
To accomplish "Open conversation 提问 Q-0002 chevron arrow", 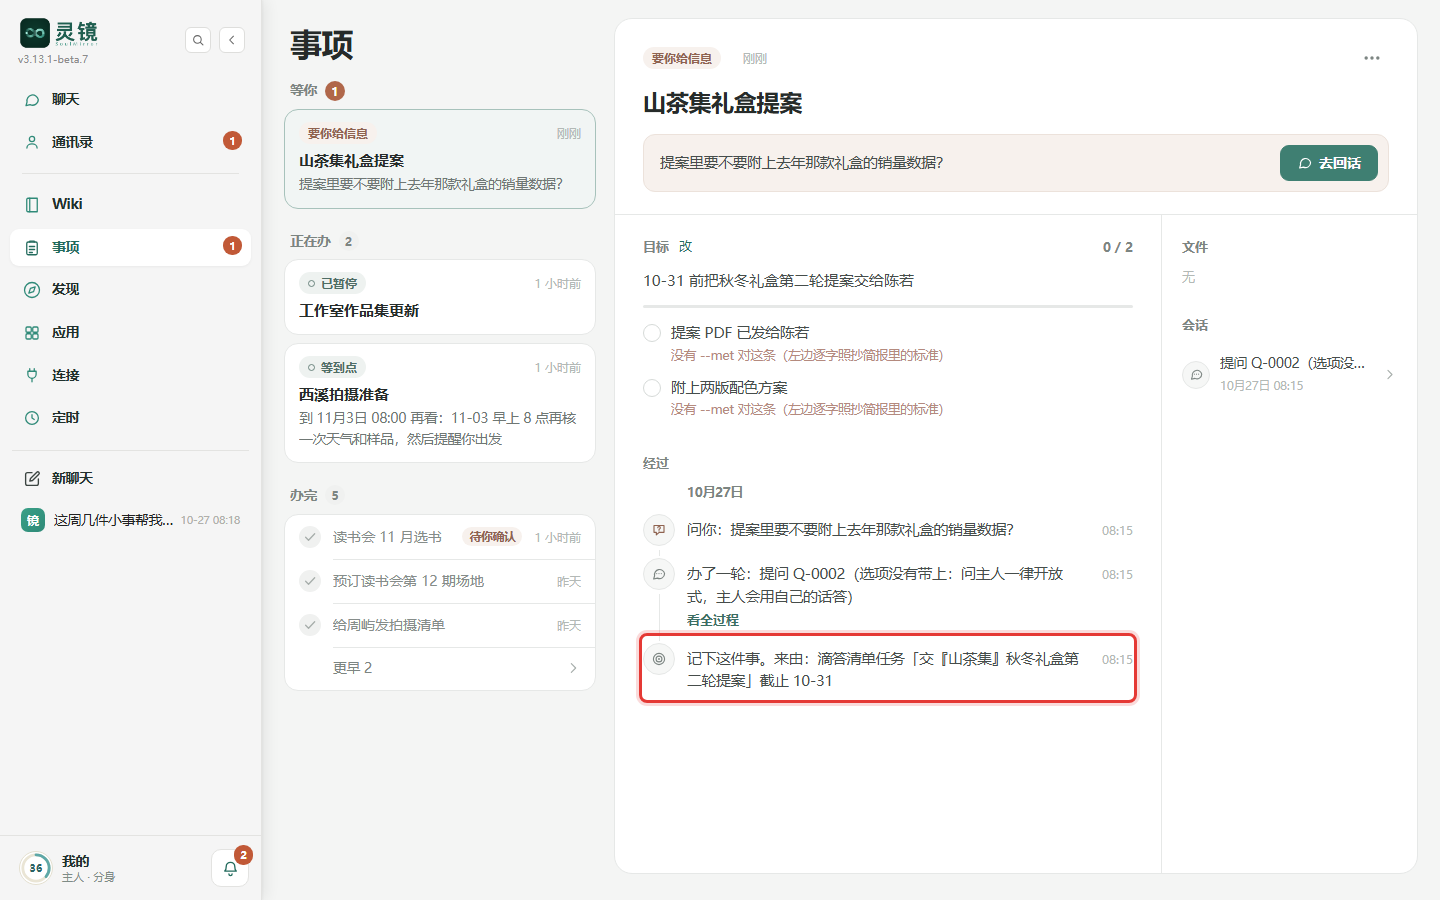I will point(1390,374).
